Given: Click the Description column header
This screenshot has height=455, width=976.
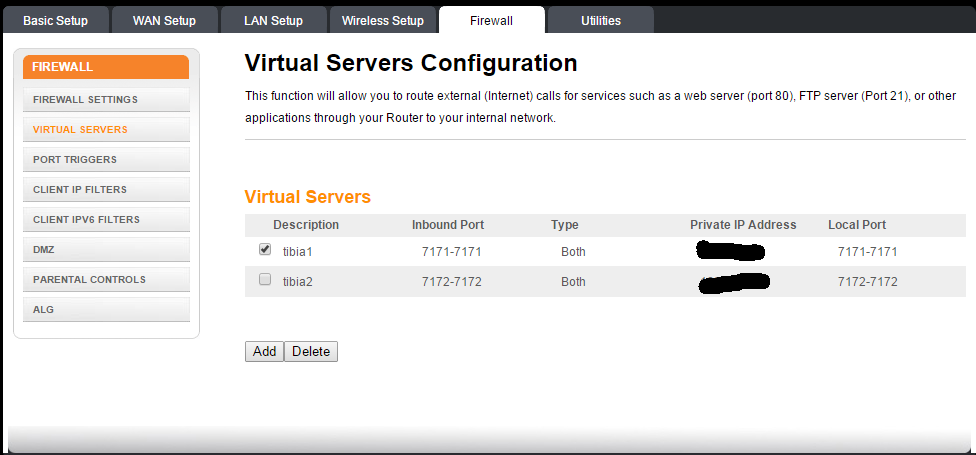Looking at the screenshot, I should pos(306,225).
